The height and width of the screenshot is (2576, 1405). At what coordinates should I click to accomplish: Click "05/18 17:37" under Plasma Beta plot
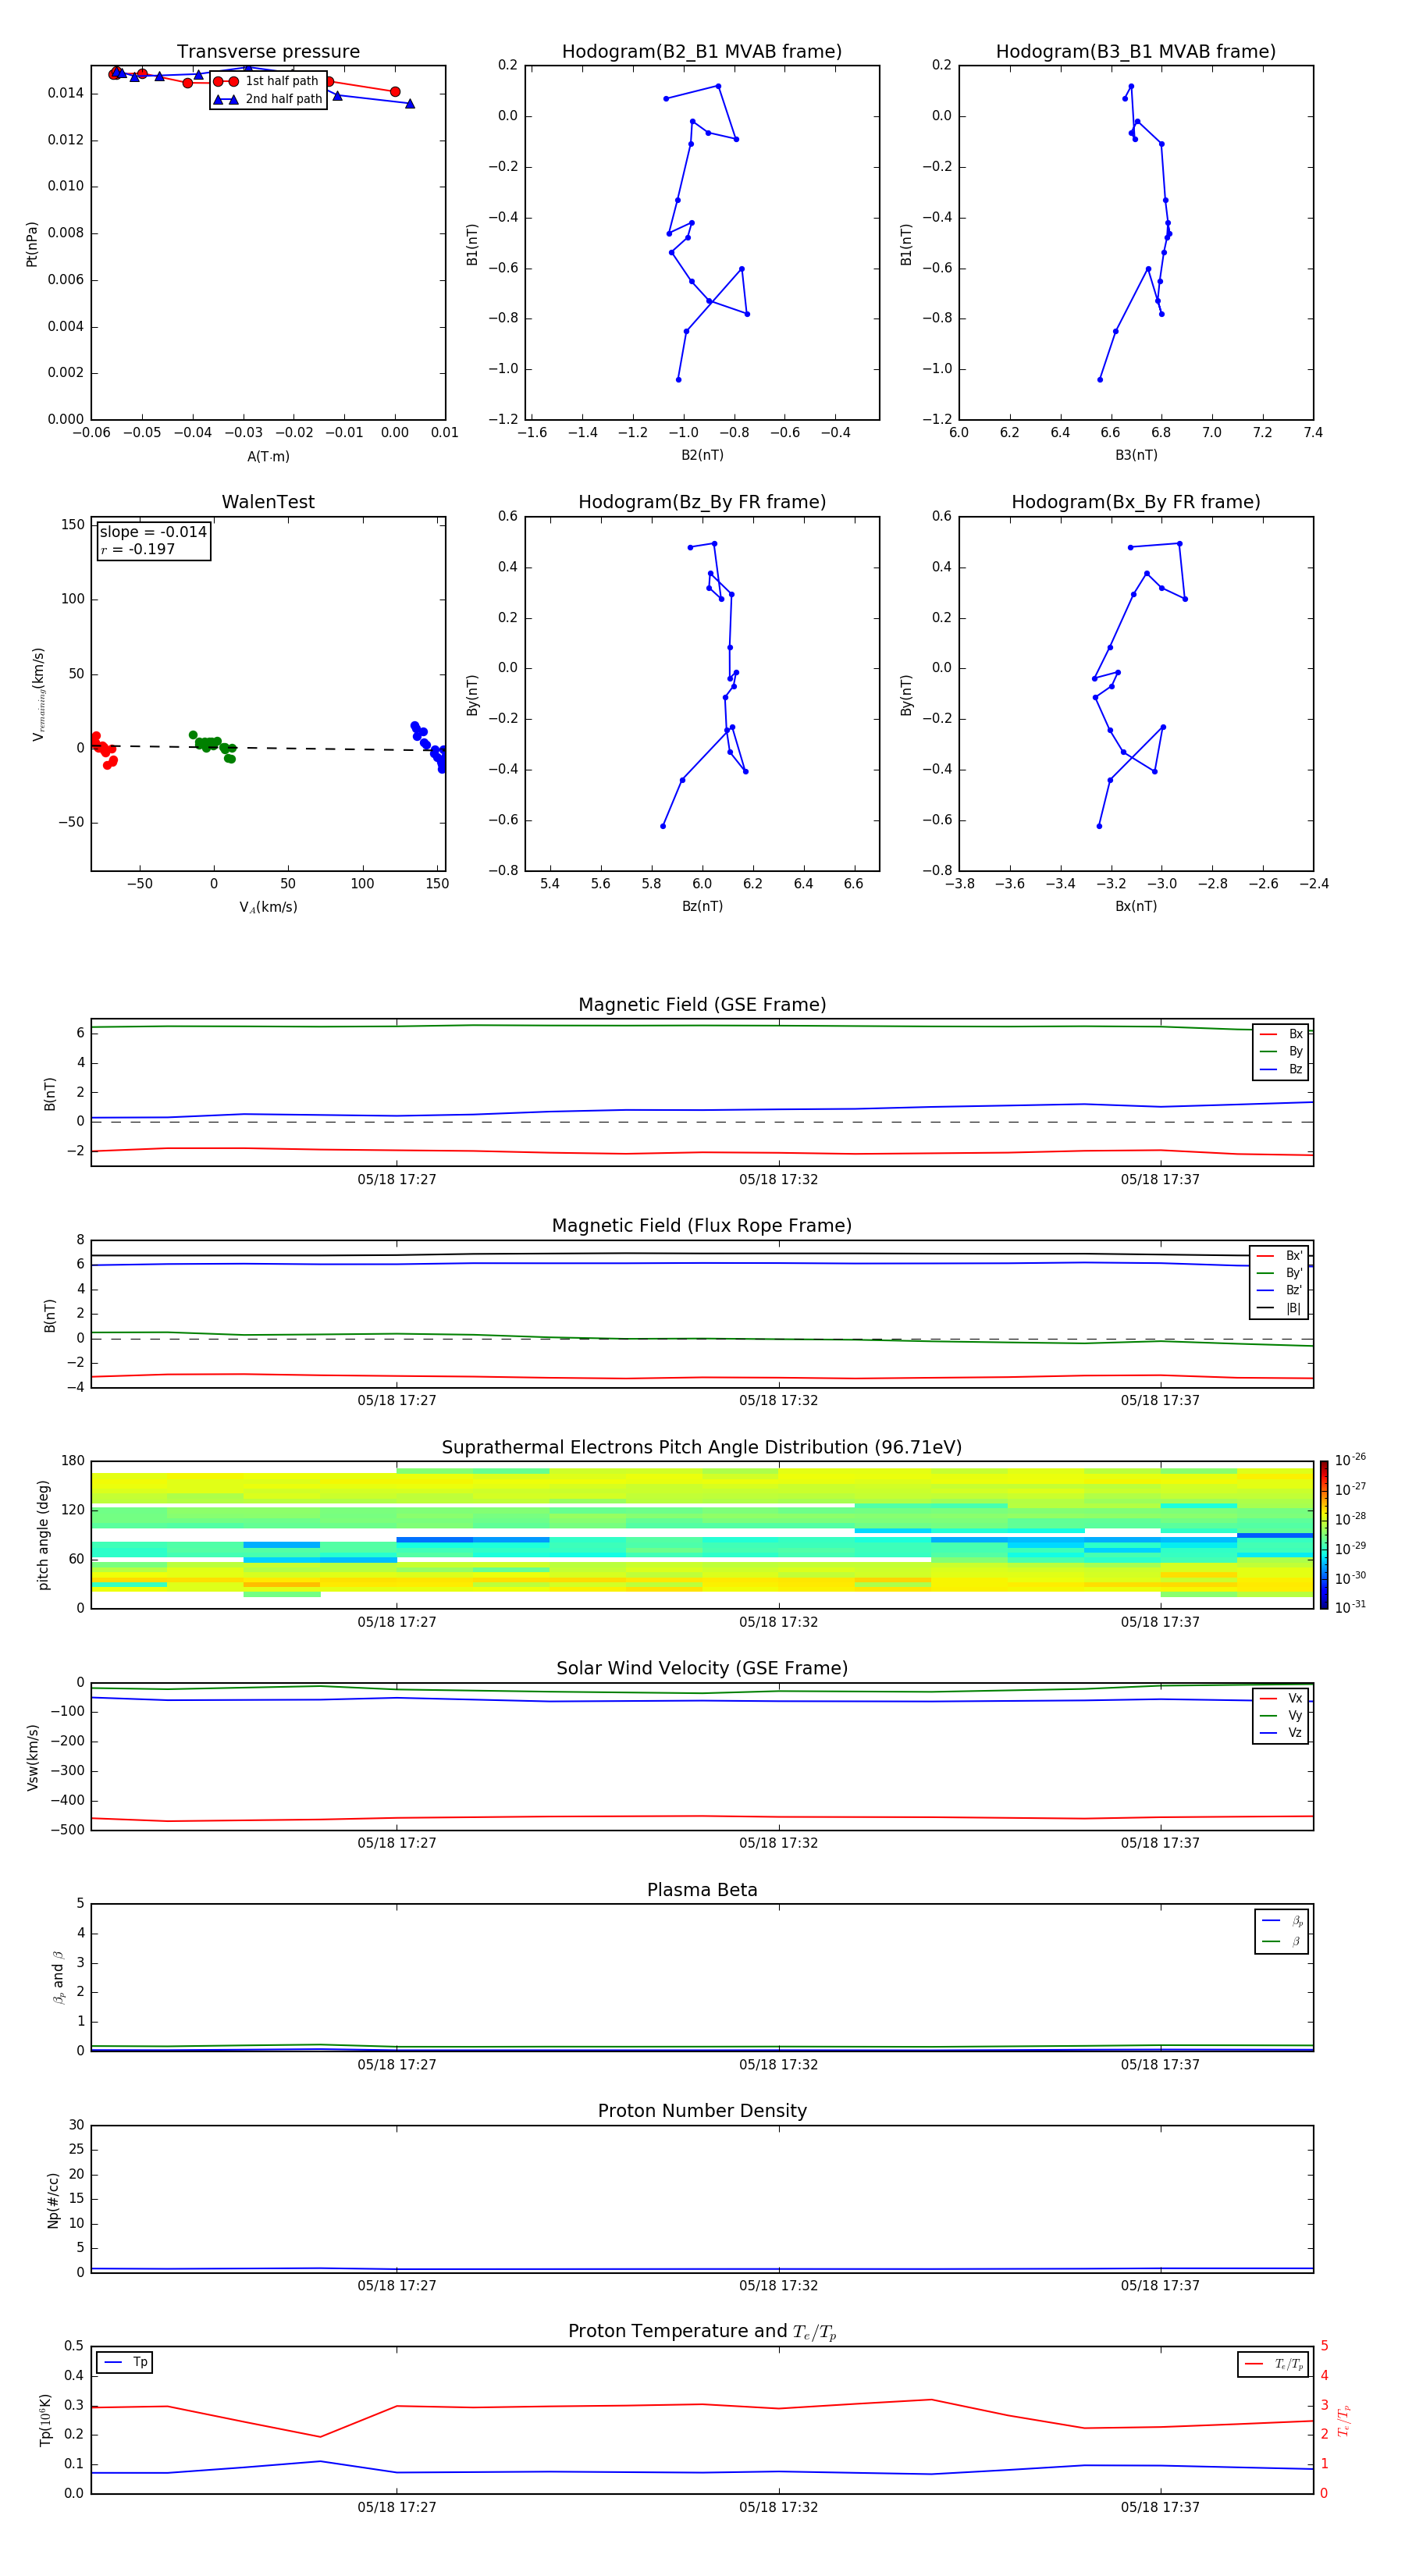pos(1160,2064)
